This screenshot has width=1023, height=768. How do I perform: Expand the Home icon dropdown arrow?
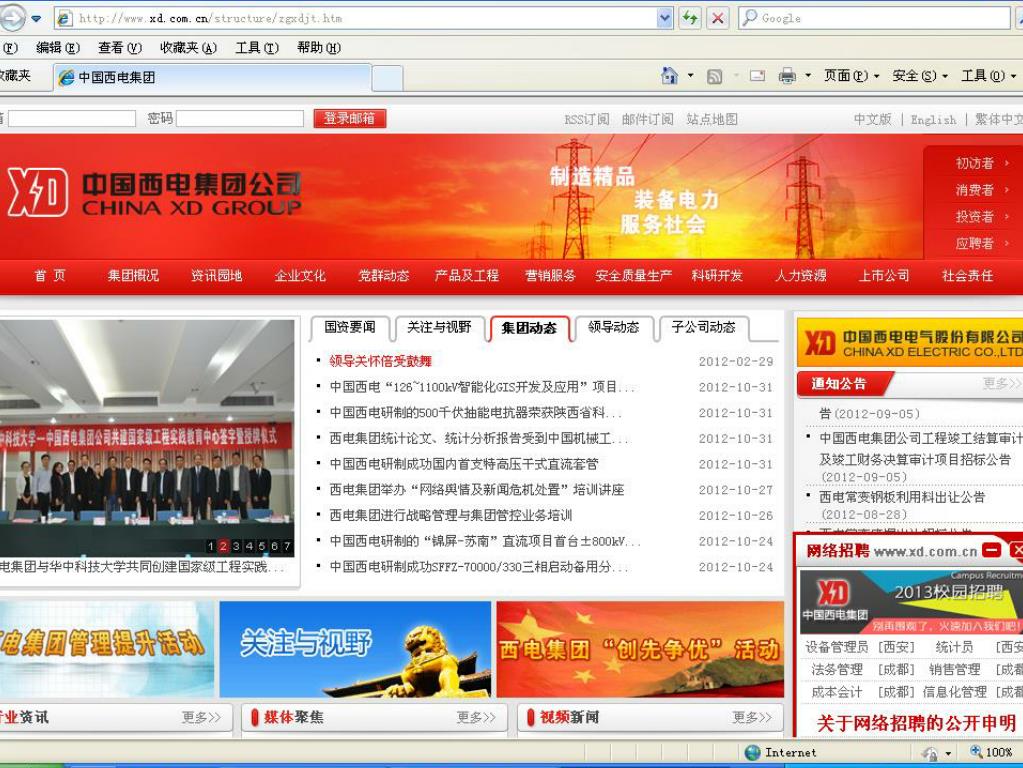coord(690,76)
